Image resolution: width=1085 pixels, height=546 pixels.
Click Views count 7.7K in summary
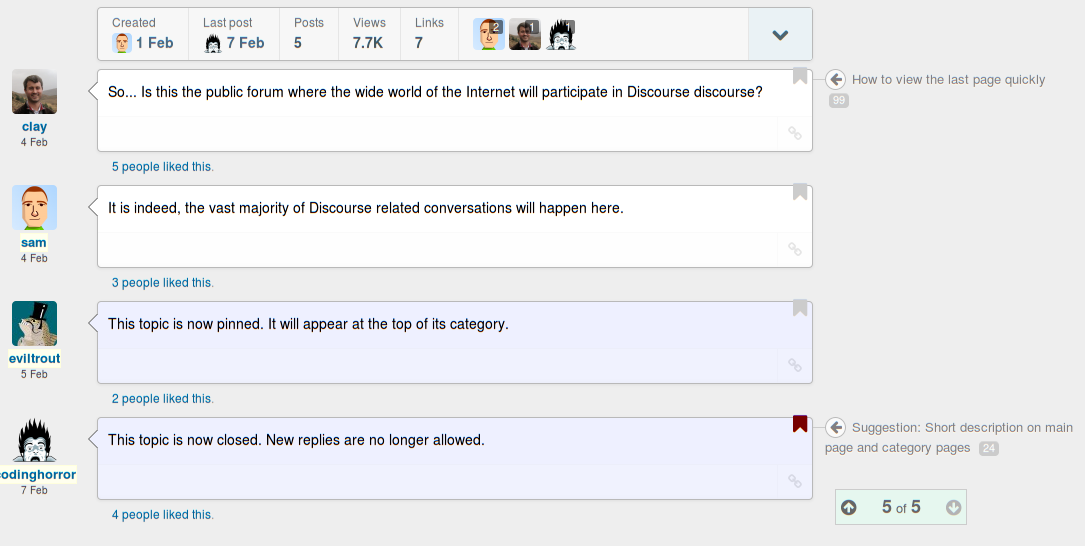click(x=367, y=43)
